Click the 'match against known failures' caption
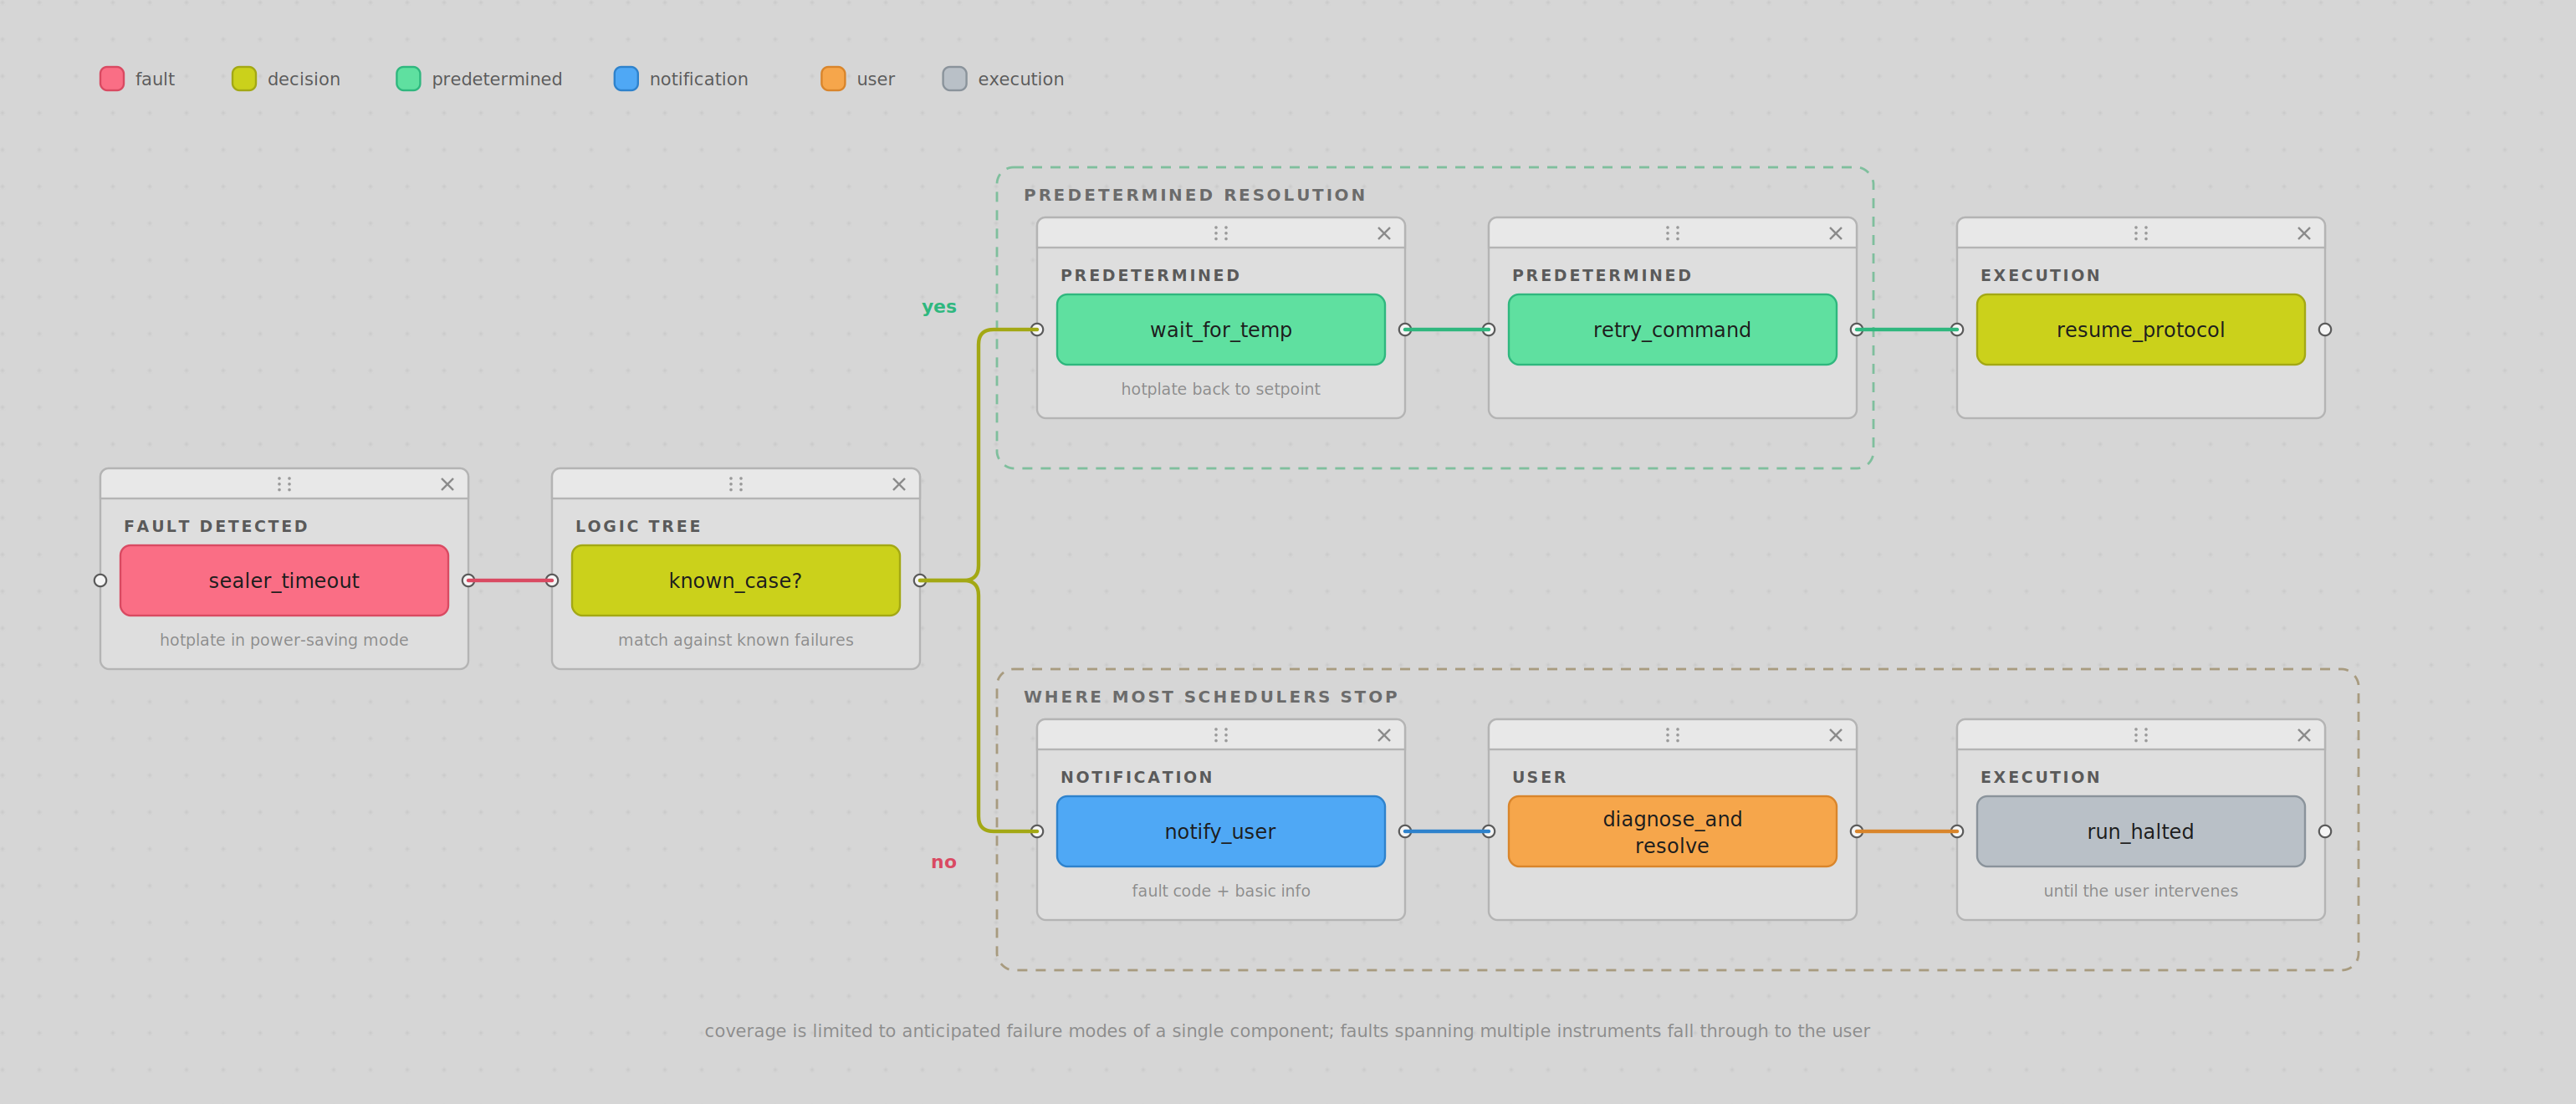 click(736, 640)
